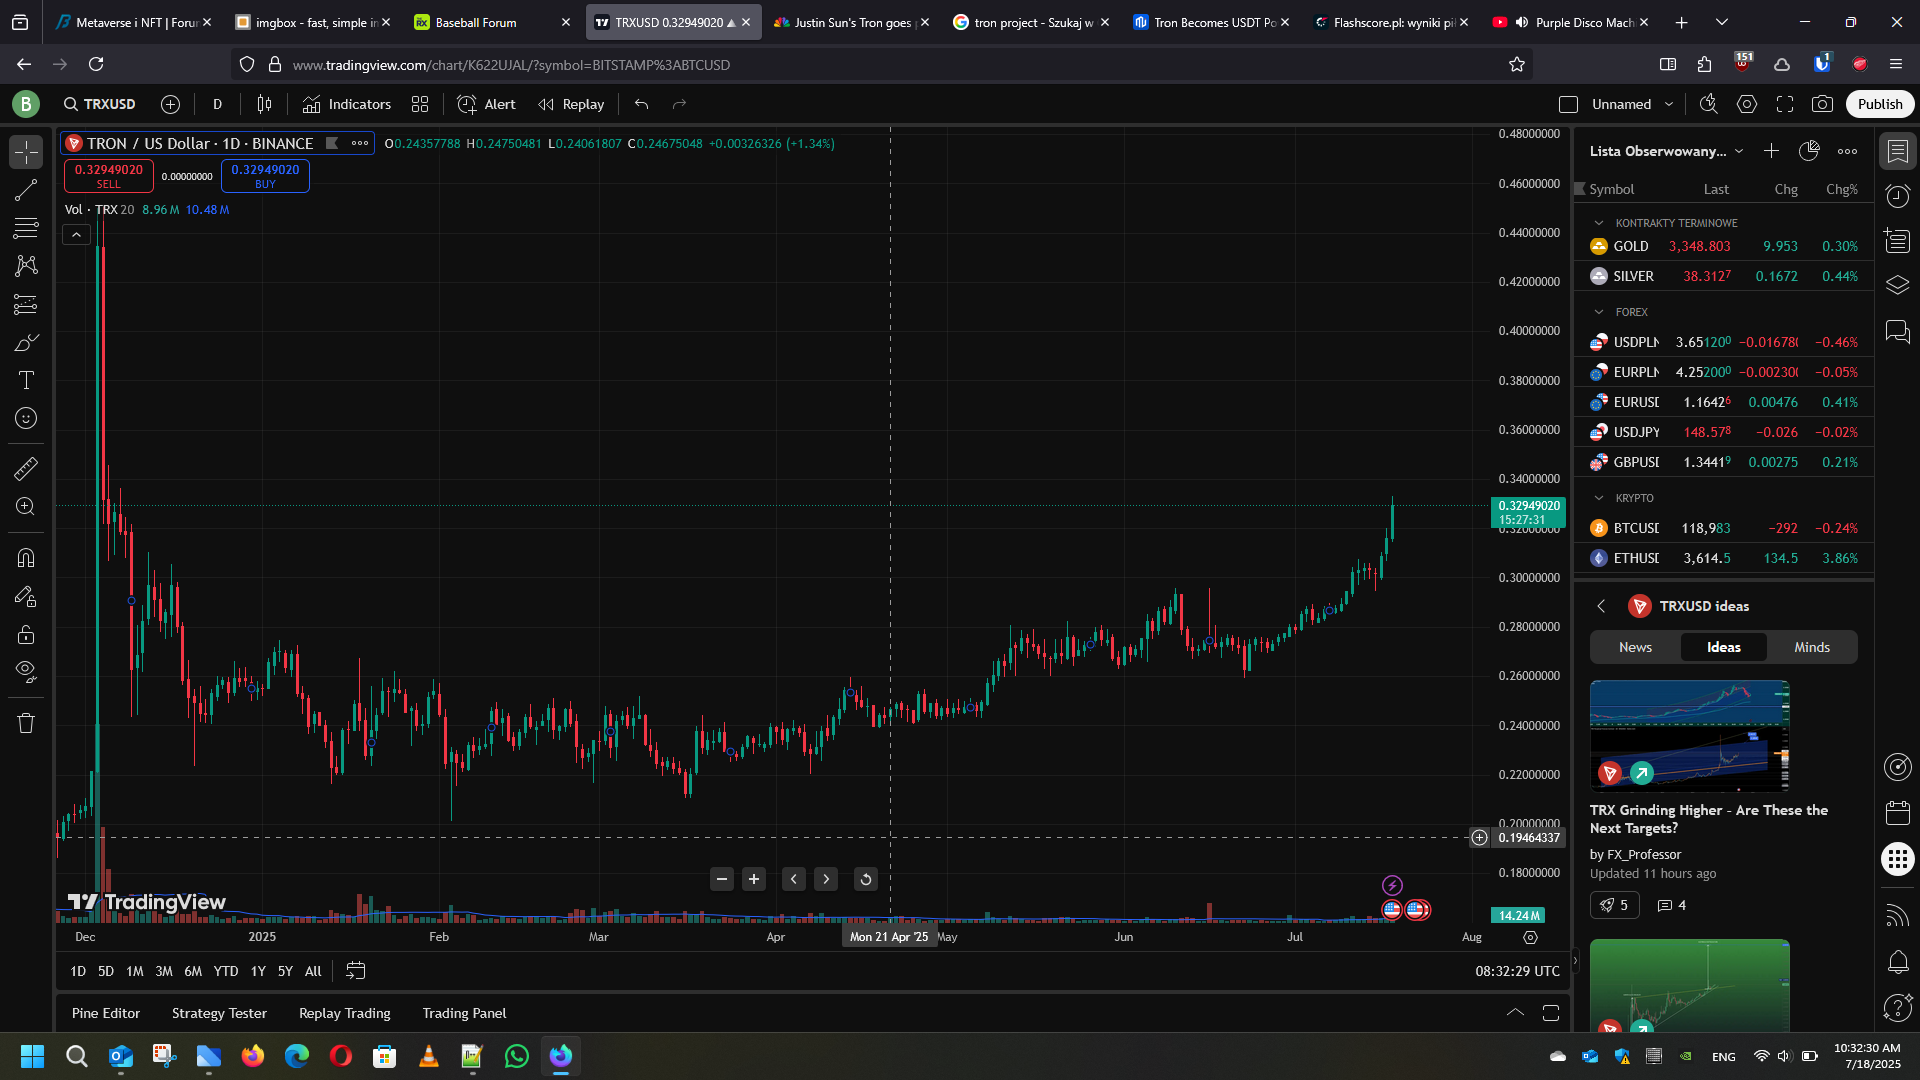Open TRX Grinding Higher idea thumbnail
Image resolution: width=1920 pixels, height=1080 pixels.
1689,736
